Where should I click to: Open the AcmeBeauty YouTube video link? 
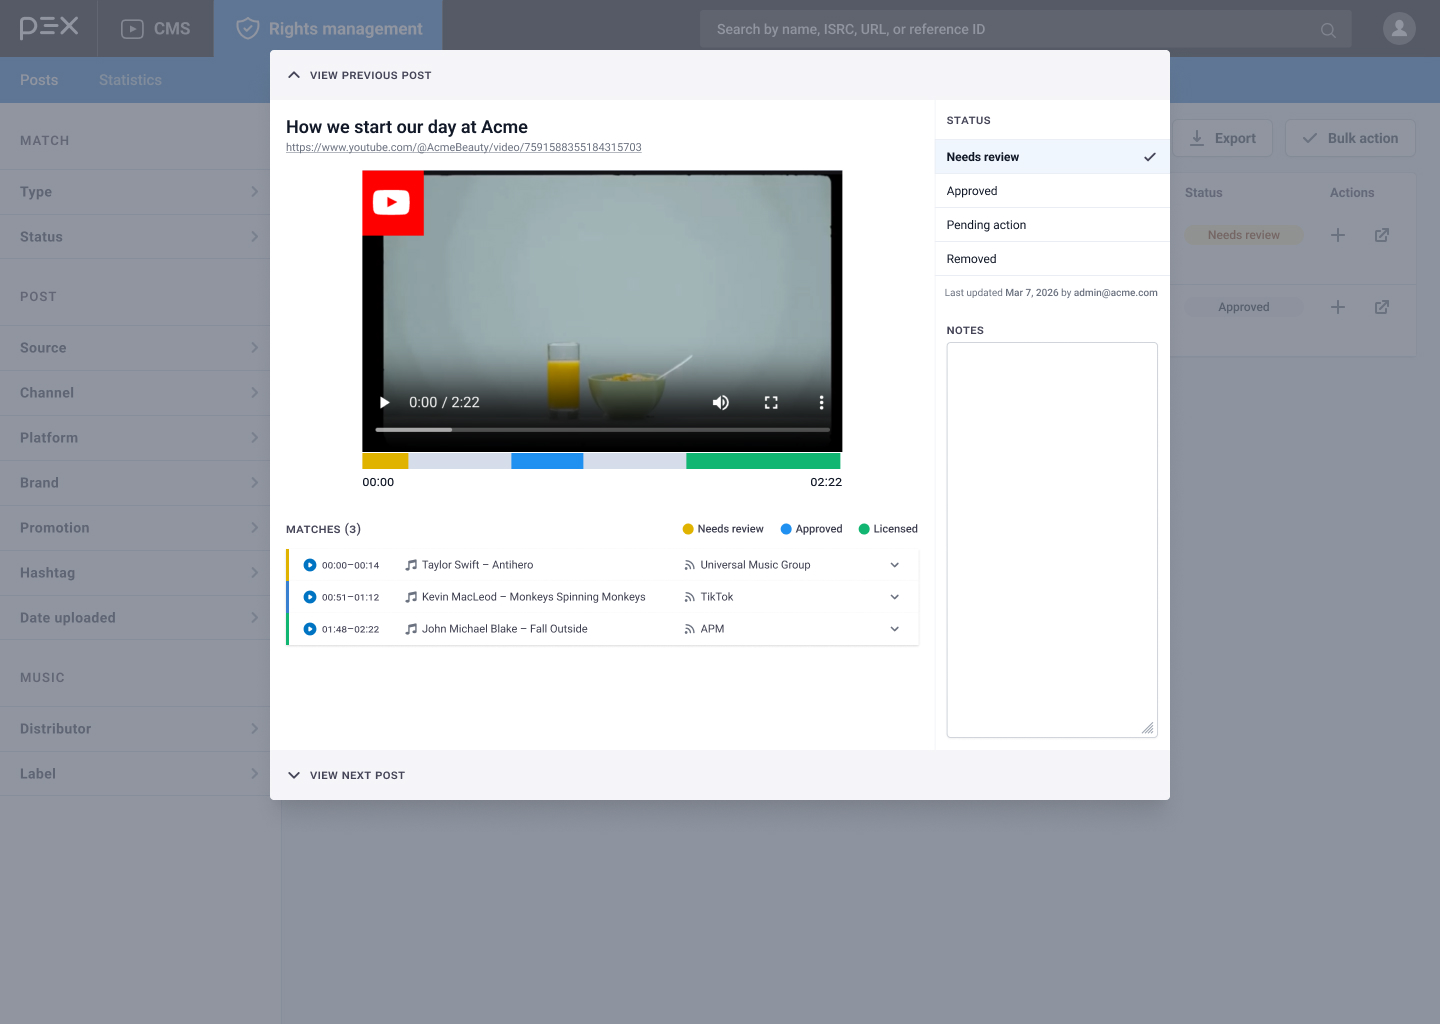tap(464, 147)
